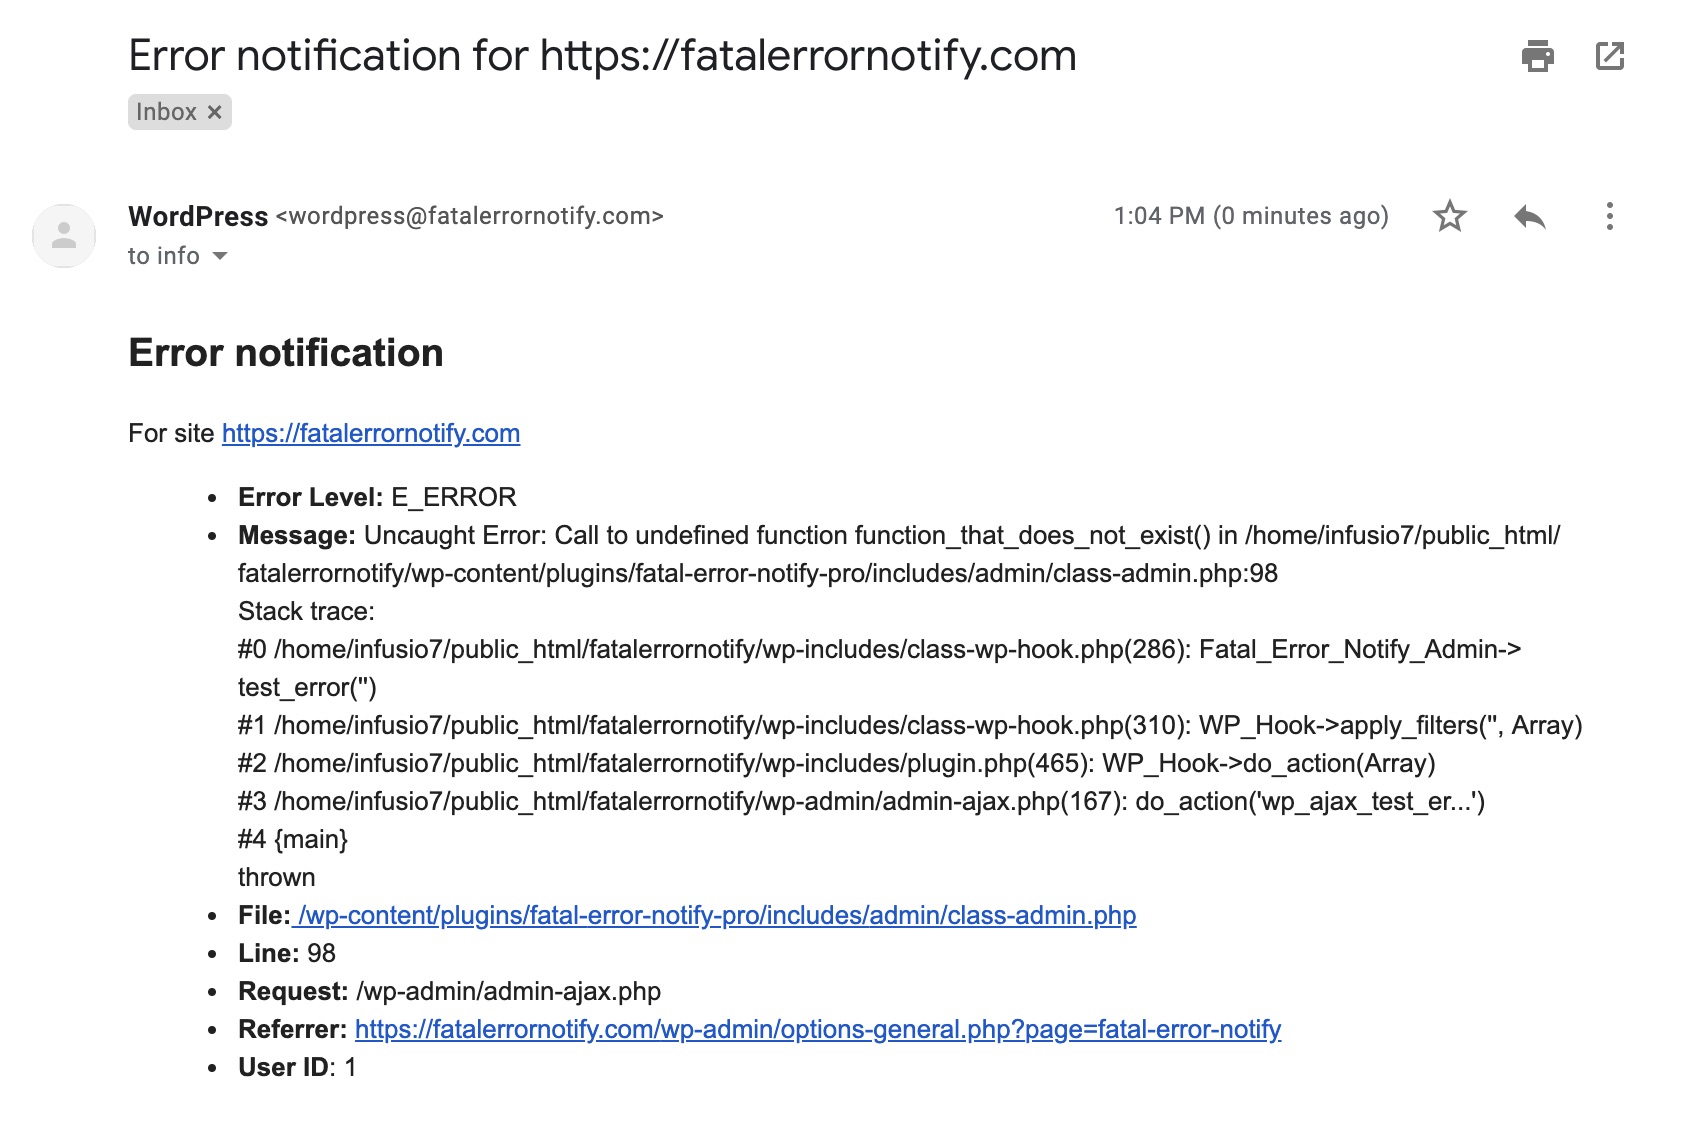Star the error notification email
The image size is (1686, 1138).
(x=1450, y=216)
